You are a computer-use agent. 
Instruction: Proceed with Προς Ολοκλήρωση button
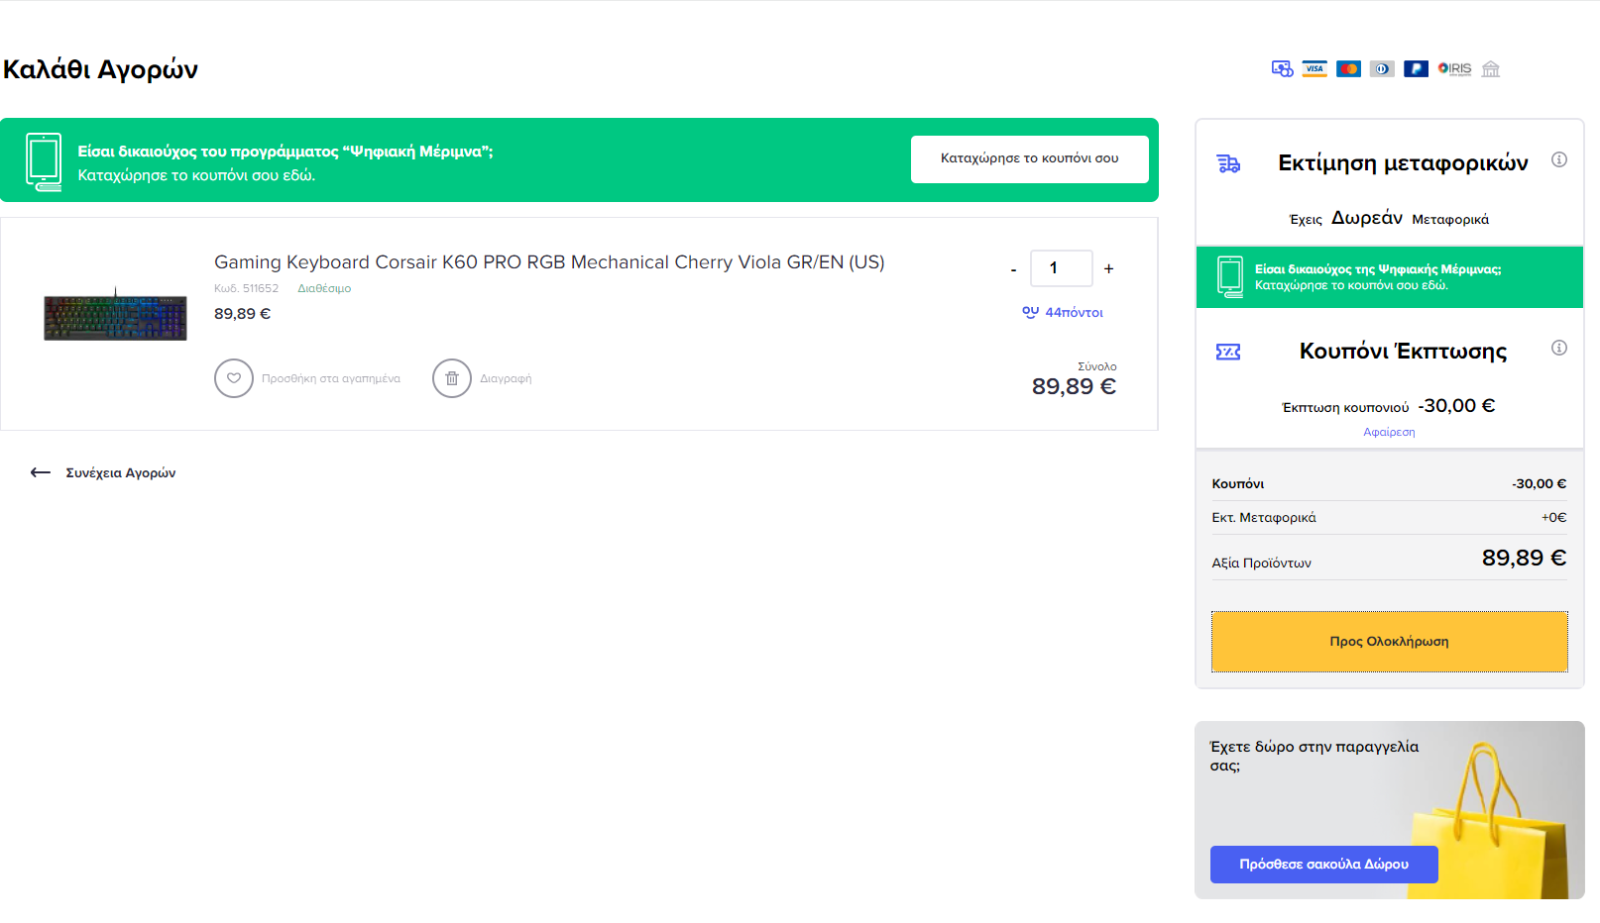tap(1389, 641)
